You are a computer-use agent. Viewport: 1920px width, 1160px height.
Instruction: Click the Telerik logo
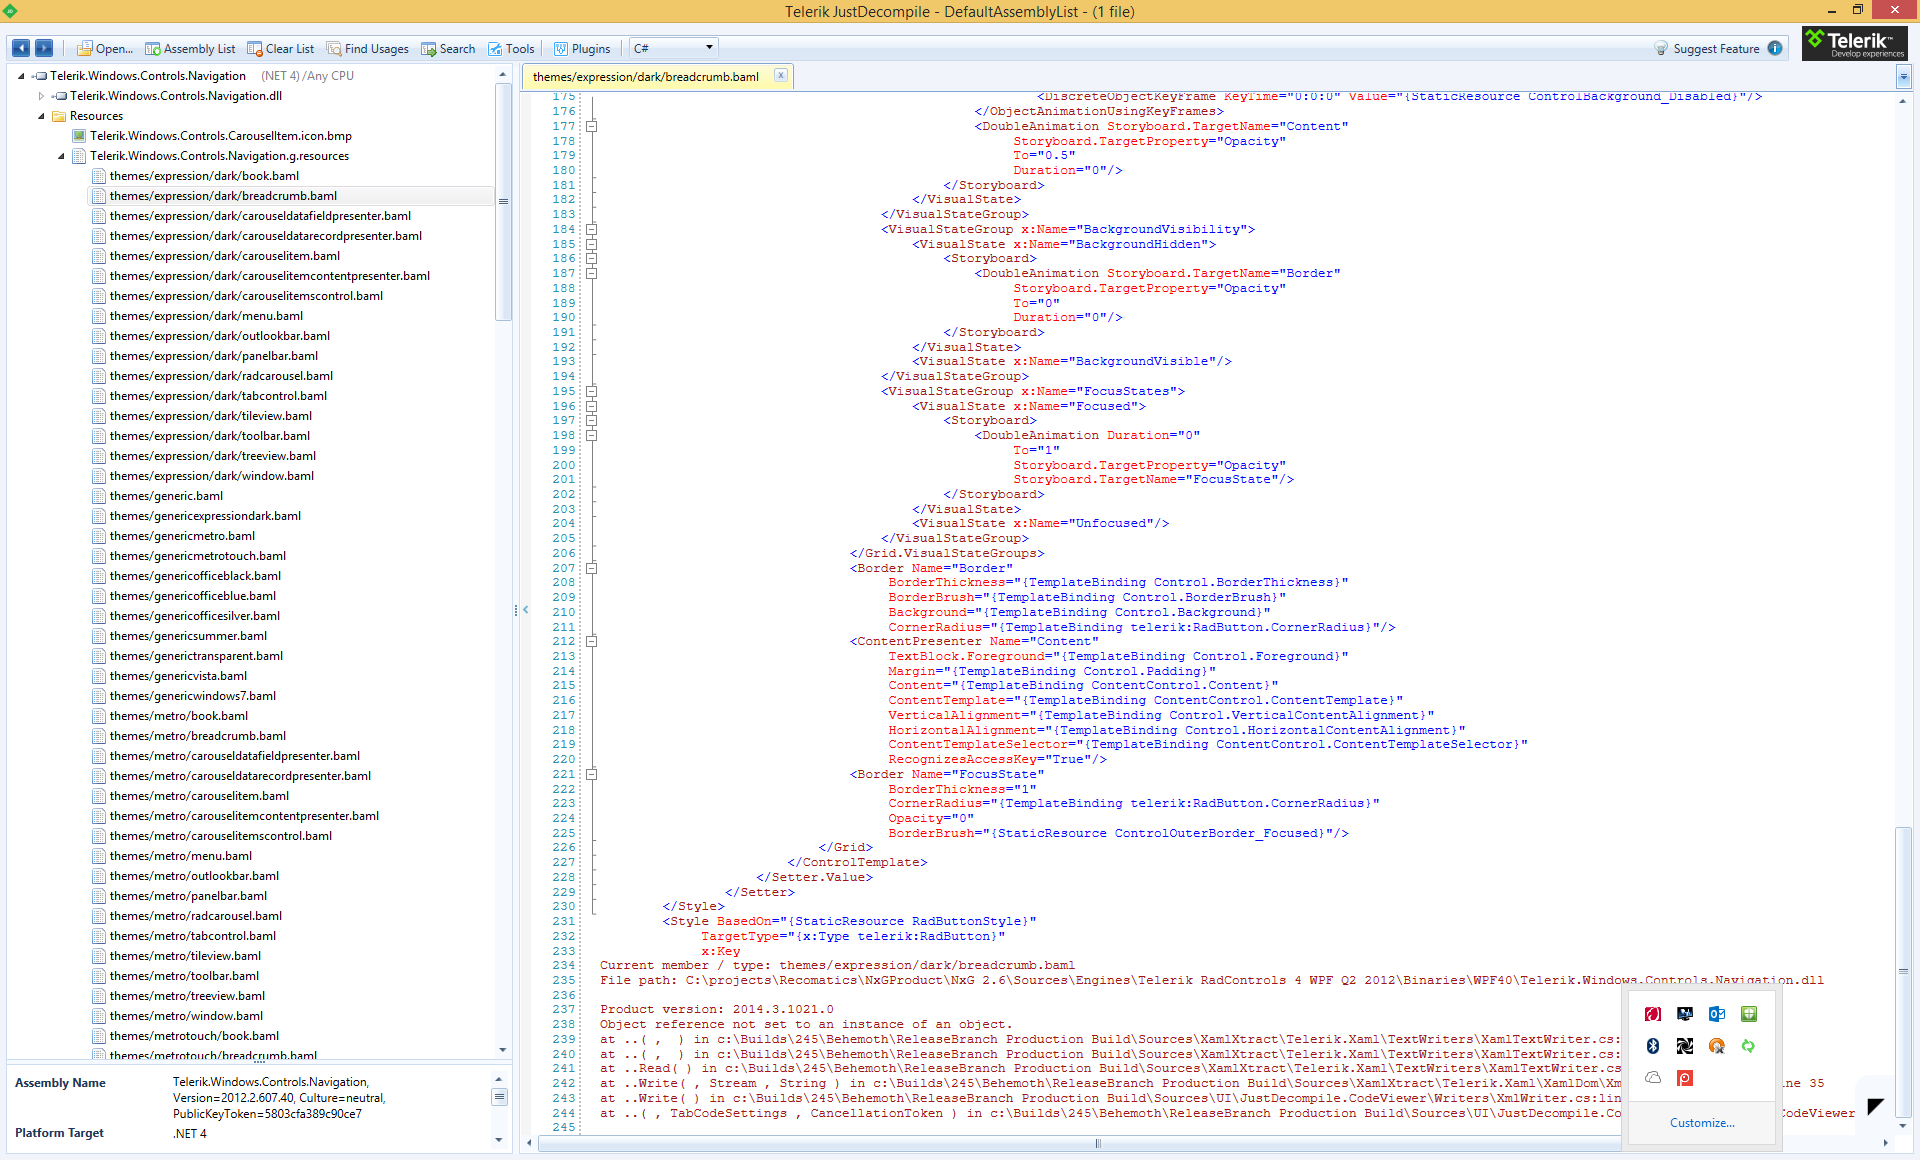(x=1855, y=43)
